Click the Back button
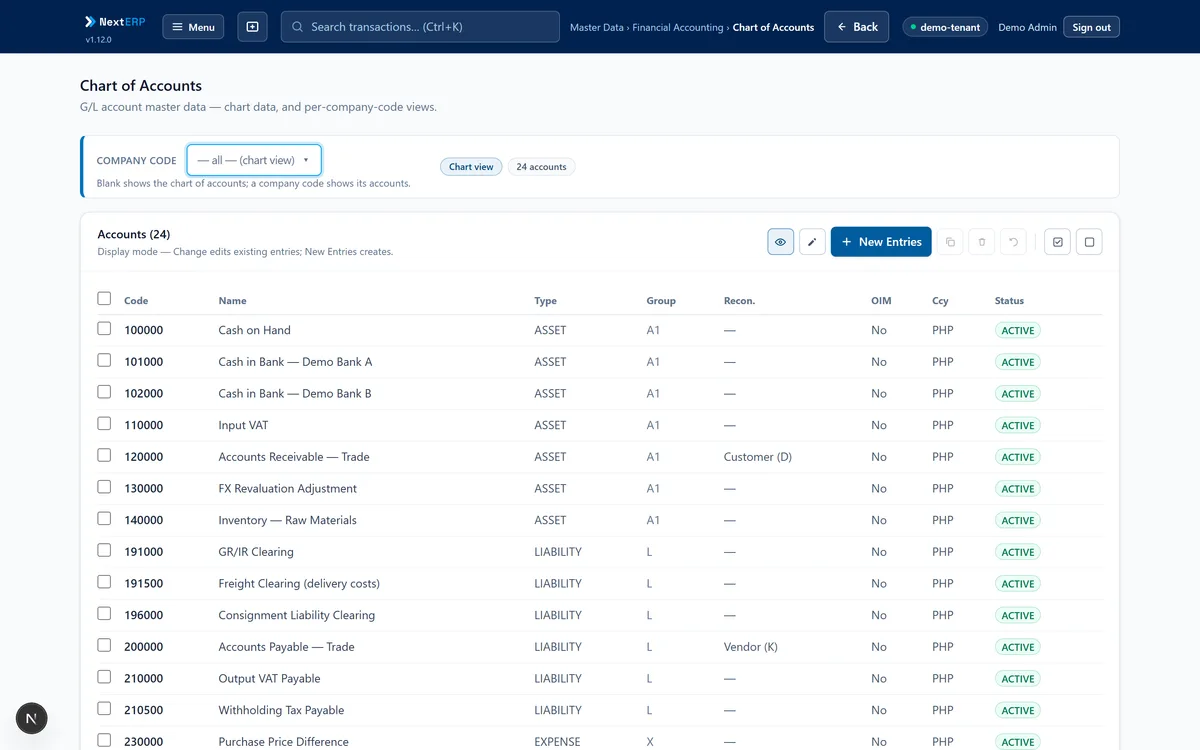 [857, 27]
